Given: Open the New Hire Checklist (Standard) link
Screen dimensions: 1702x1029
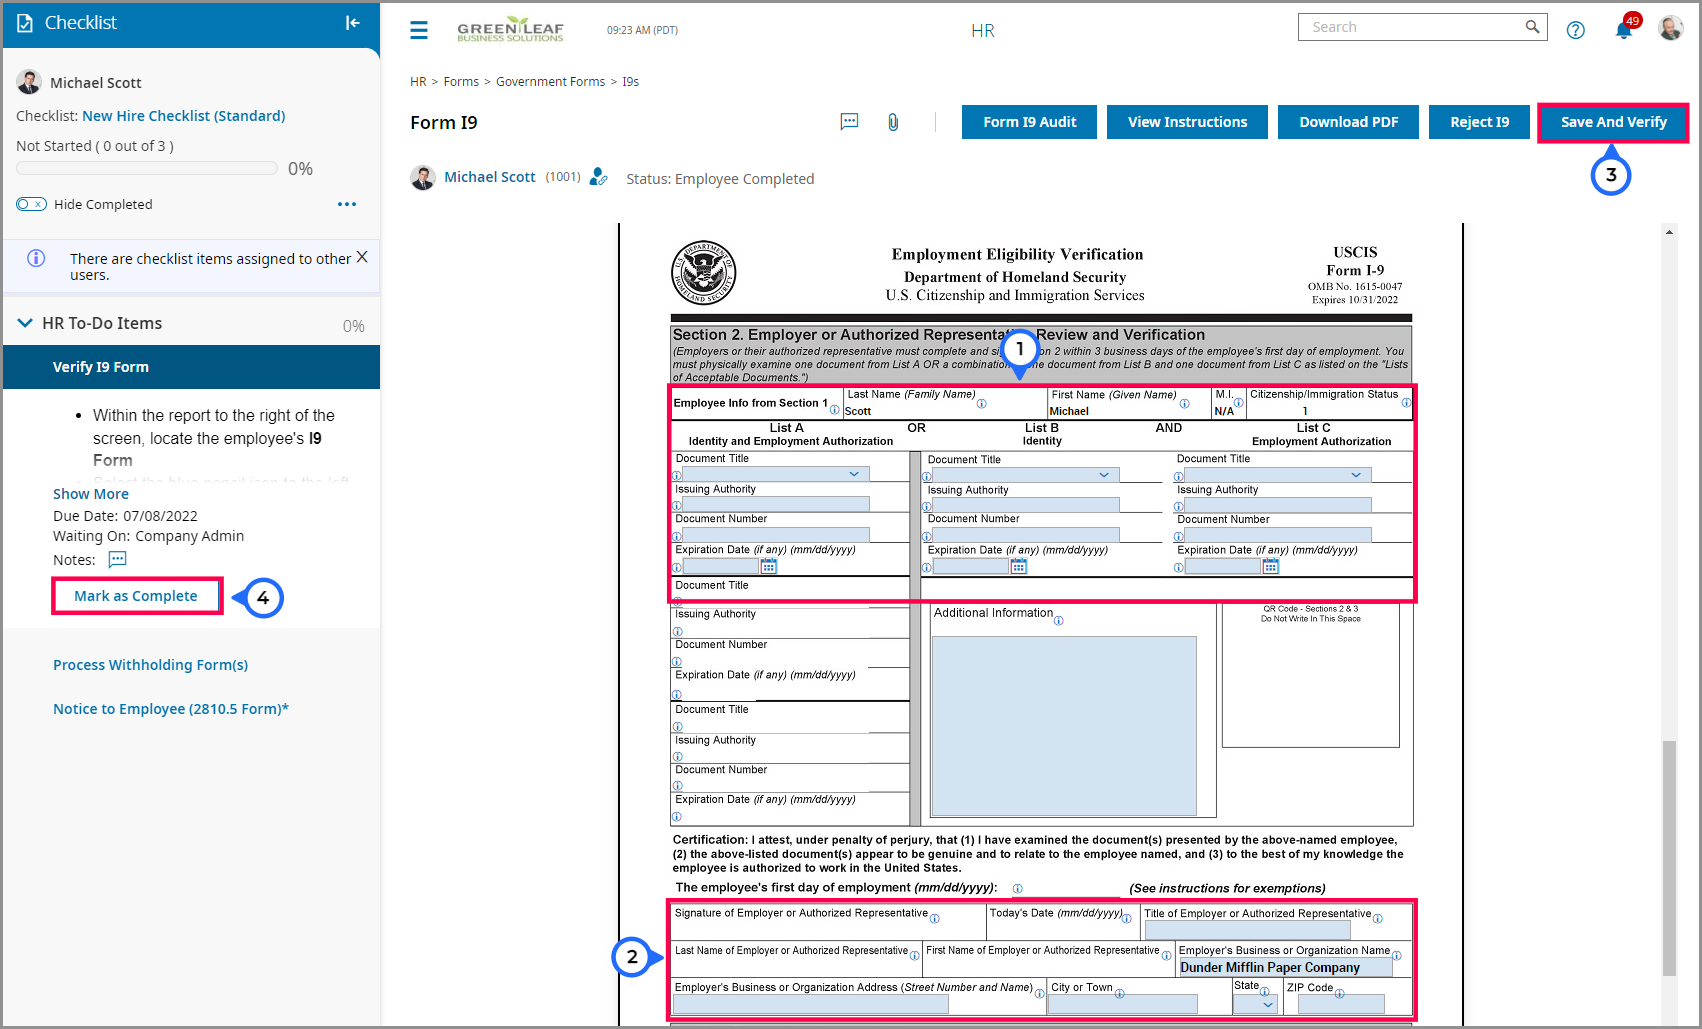Looking at the screenshot, I should (x=184, y=116).
